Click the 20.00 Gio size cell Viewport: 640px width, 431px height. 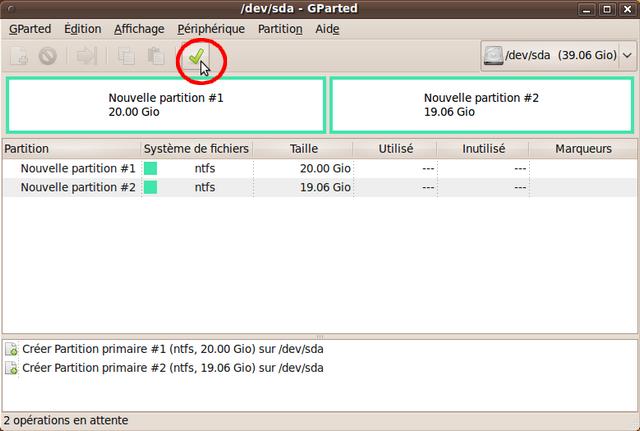coord(325,169)
